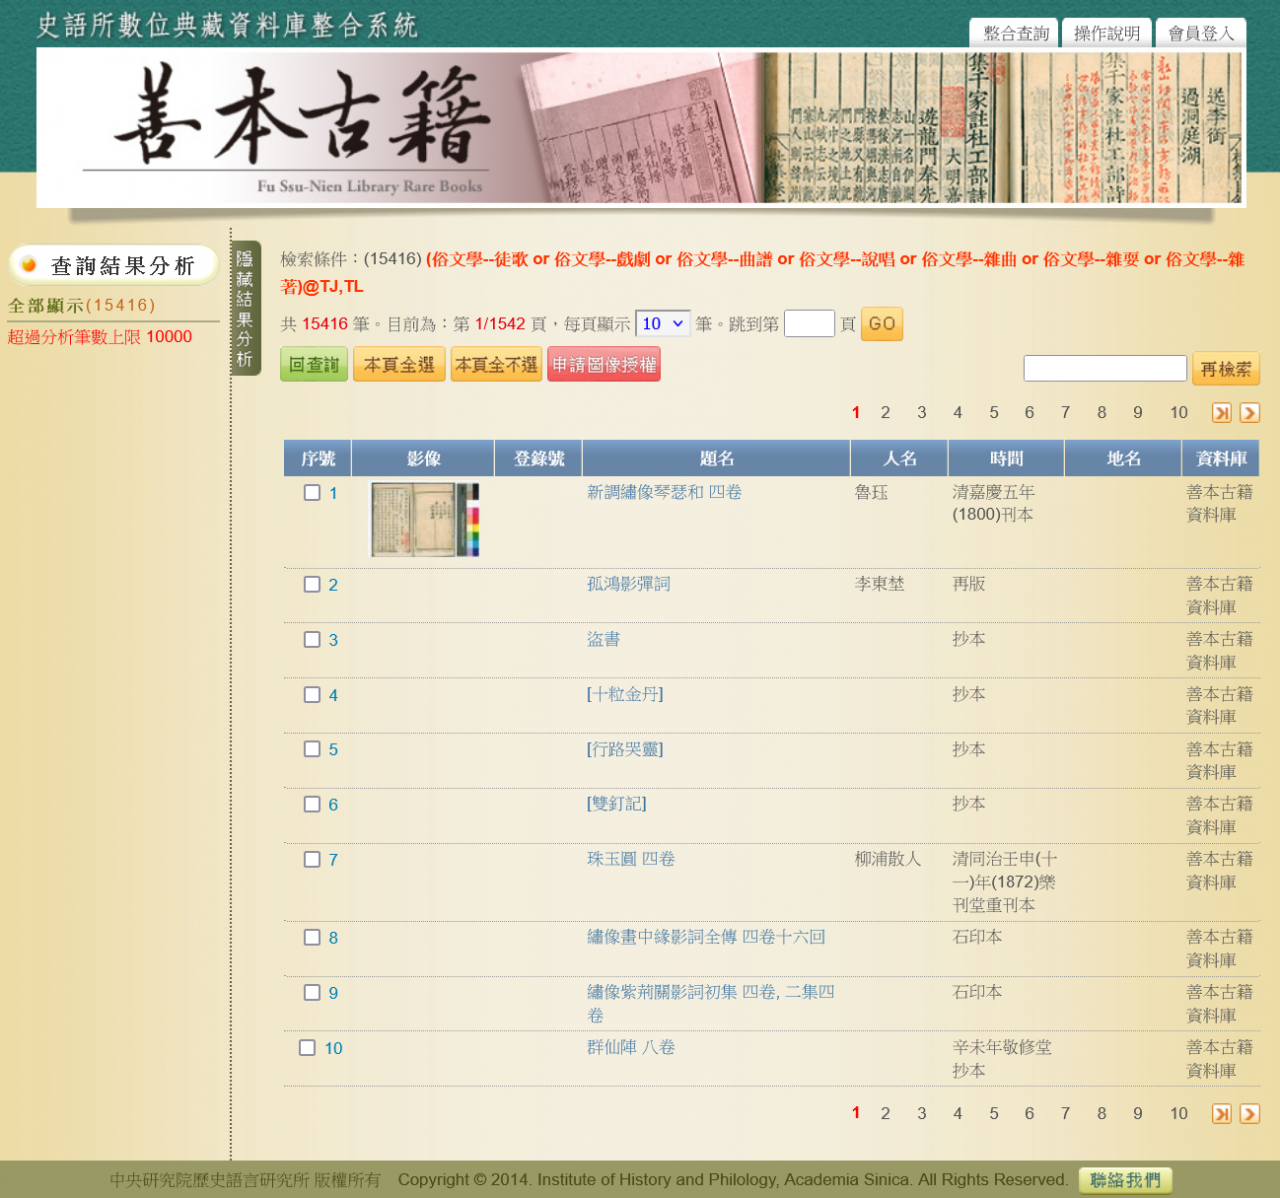Click the bottom last-page arrow icon
Image resolution: width=1280 pixels, height=1198 pixels.
[x=1221, y=1114]
